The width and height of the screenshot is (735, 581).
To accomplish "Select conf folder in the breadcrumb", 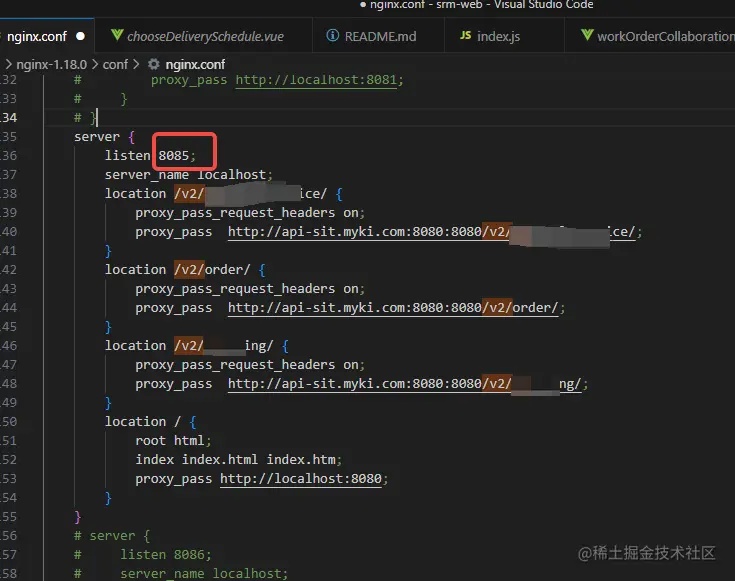I will click(115, 64).
